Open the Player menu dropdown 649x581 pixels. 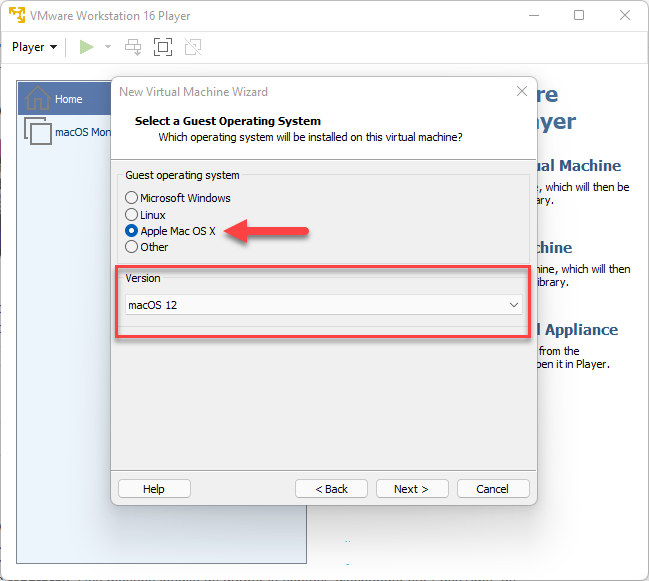[34, 47]
